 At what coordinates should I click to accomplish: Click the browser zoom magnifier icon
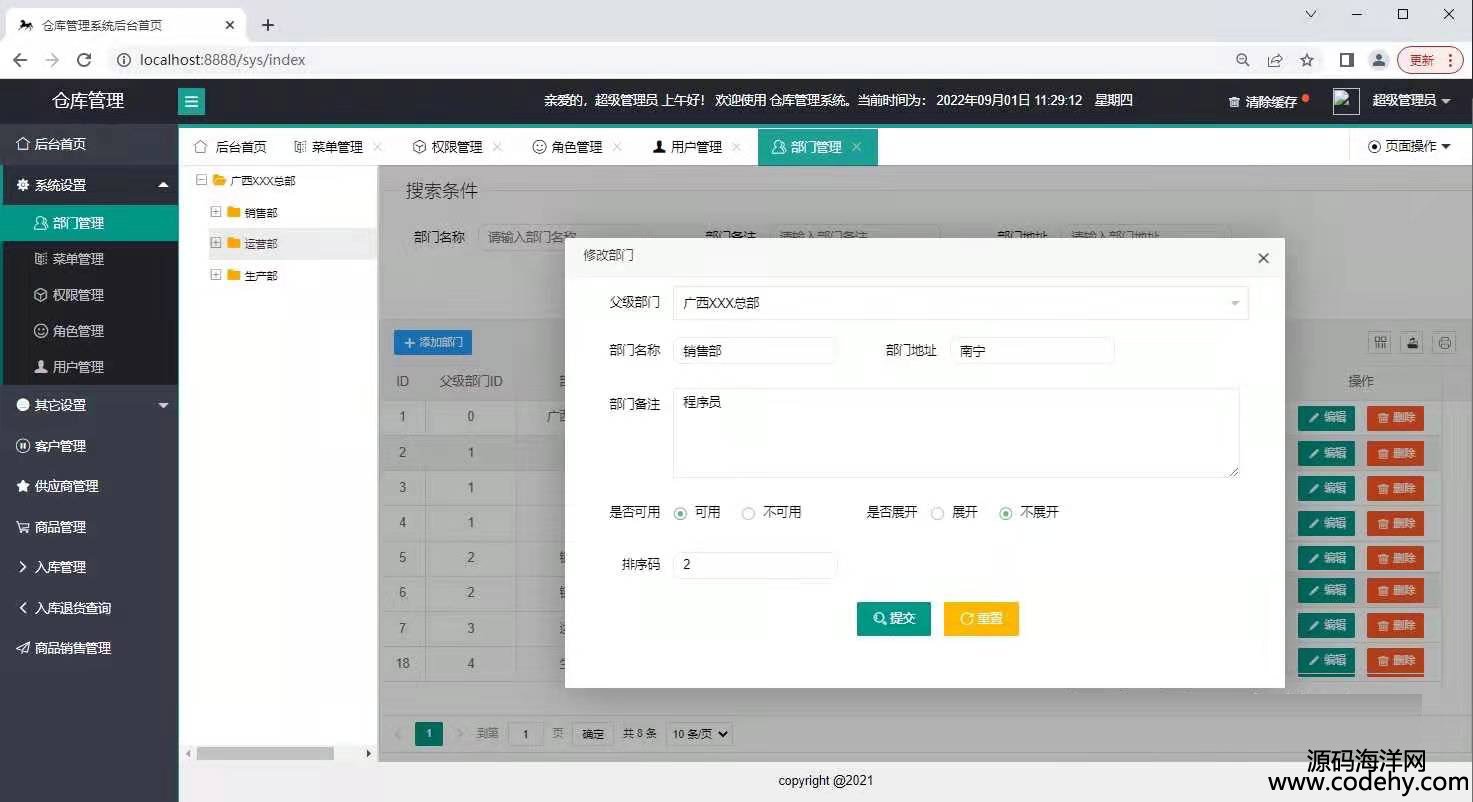tap(1243, 60)
